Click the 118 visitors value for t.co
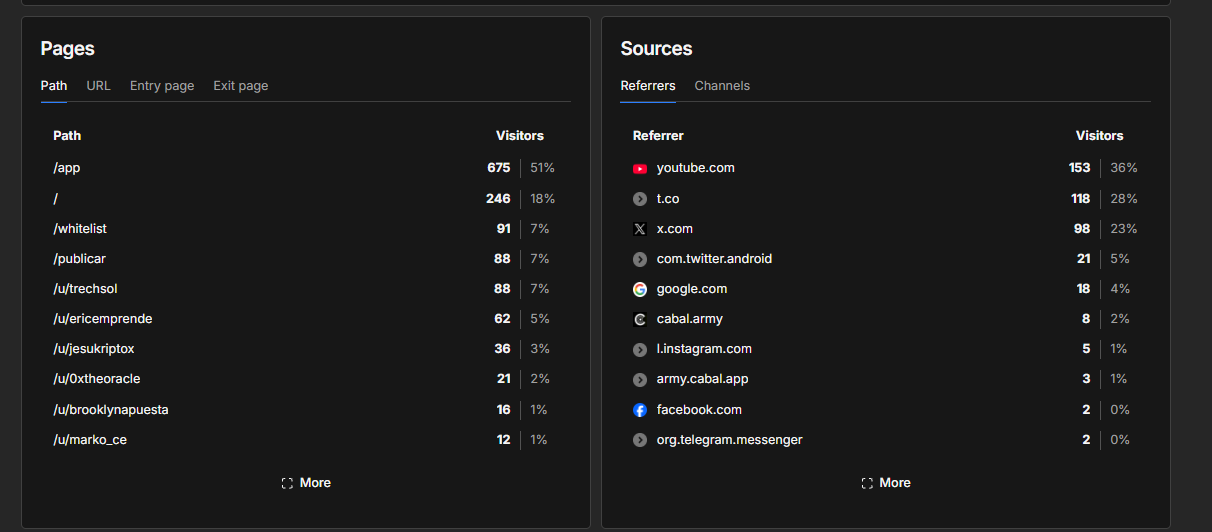Screen dimensions: 1212x532 pyautogui.click(x=1080, y=199)
